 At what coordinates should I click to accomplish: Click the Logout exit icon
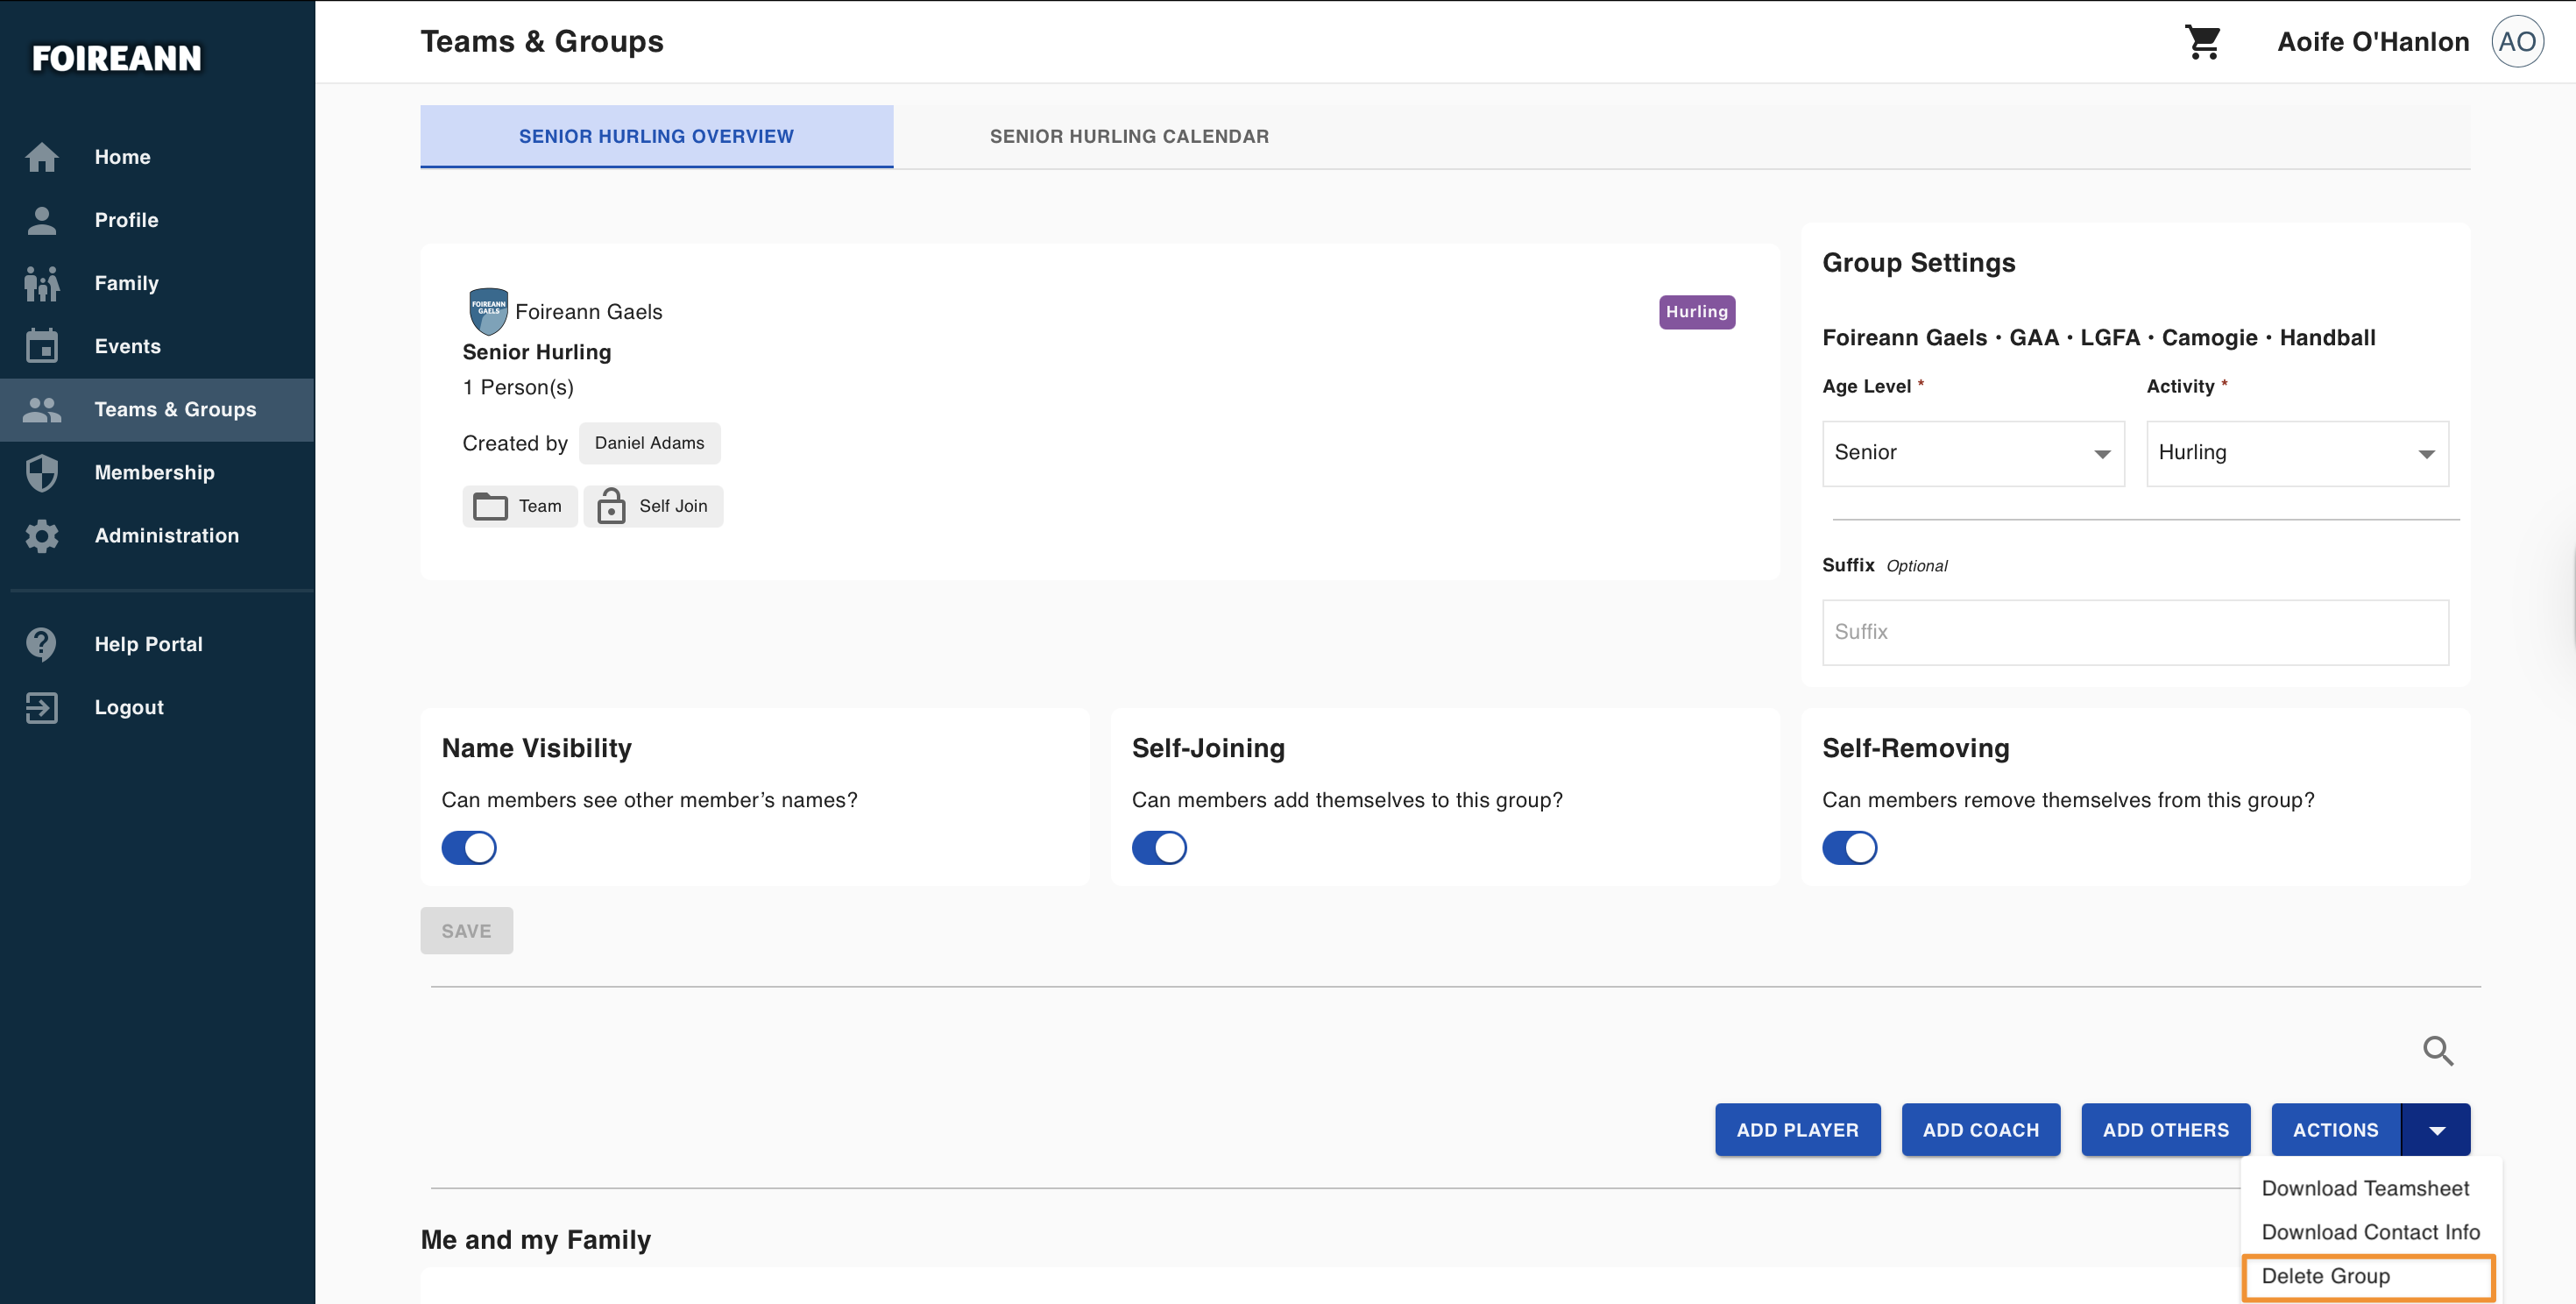(42, 707)
